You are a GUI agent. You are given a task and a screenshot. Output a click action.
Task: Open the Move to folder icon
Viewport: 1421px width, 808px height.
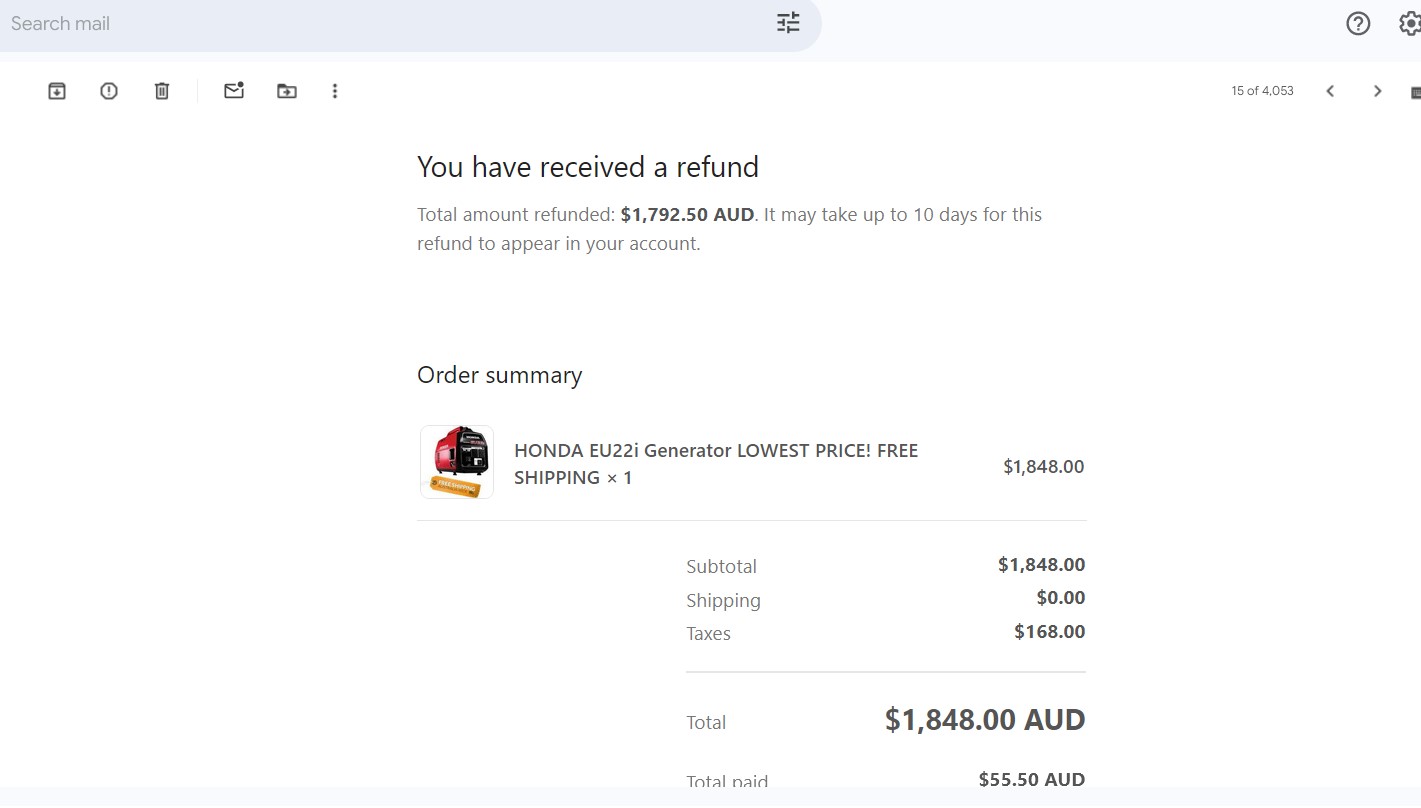pyautogui.click(x=287, y=91)
